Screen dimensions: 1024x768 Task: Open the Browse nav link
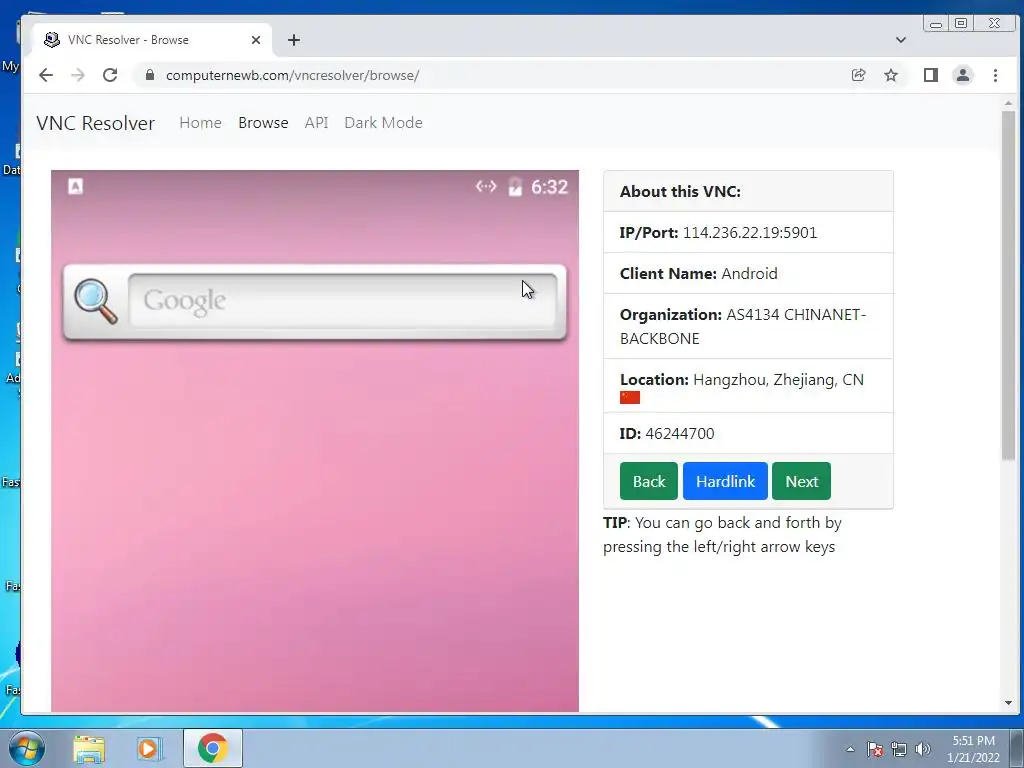[263, 123]
